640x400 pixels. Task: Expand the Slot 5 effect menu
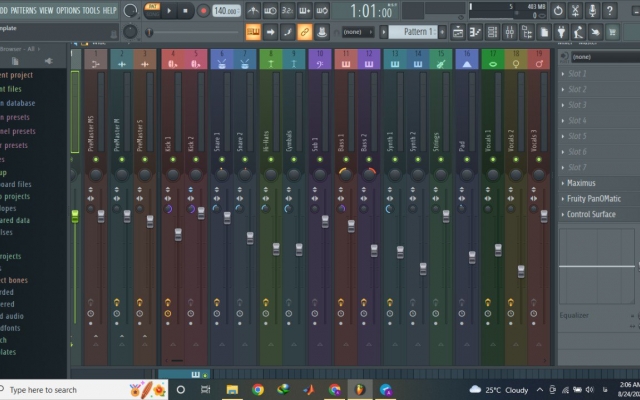[x=563, y=136]
